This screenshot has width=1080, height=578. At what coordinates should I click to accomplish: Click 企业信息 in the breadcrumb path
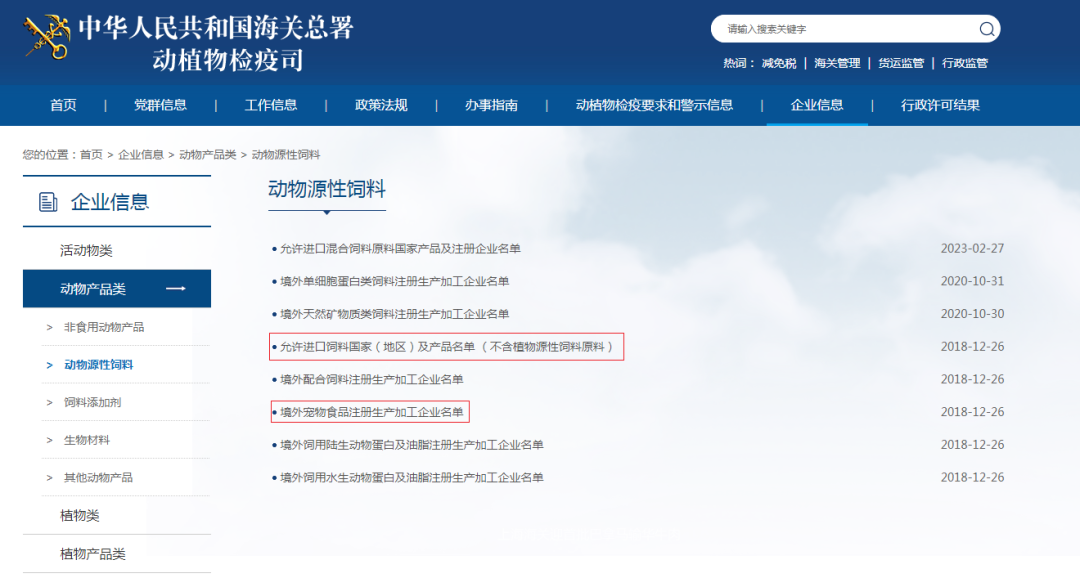pyautogui.click(x=141, y=155)
